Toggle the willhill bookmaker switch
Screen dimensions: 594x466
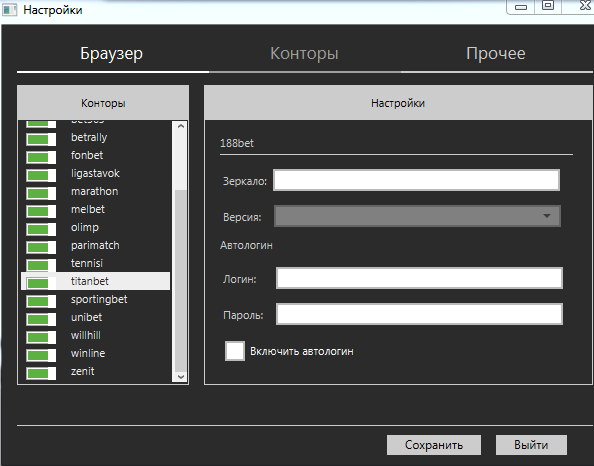(41, 337)
